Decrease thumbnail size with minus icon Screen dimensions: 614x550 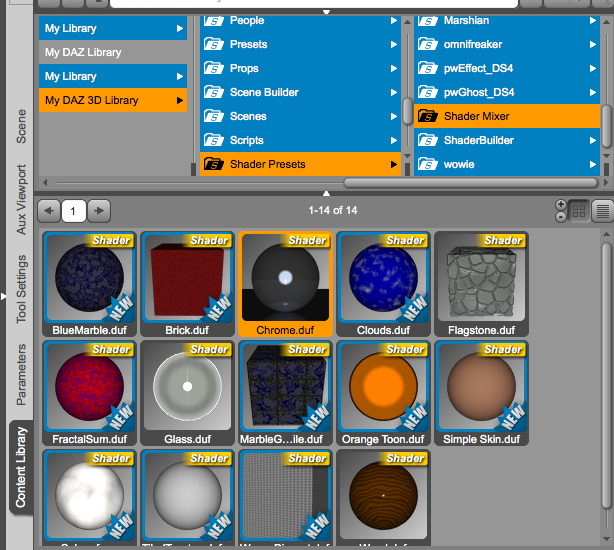click(x=561, y=216)
